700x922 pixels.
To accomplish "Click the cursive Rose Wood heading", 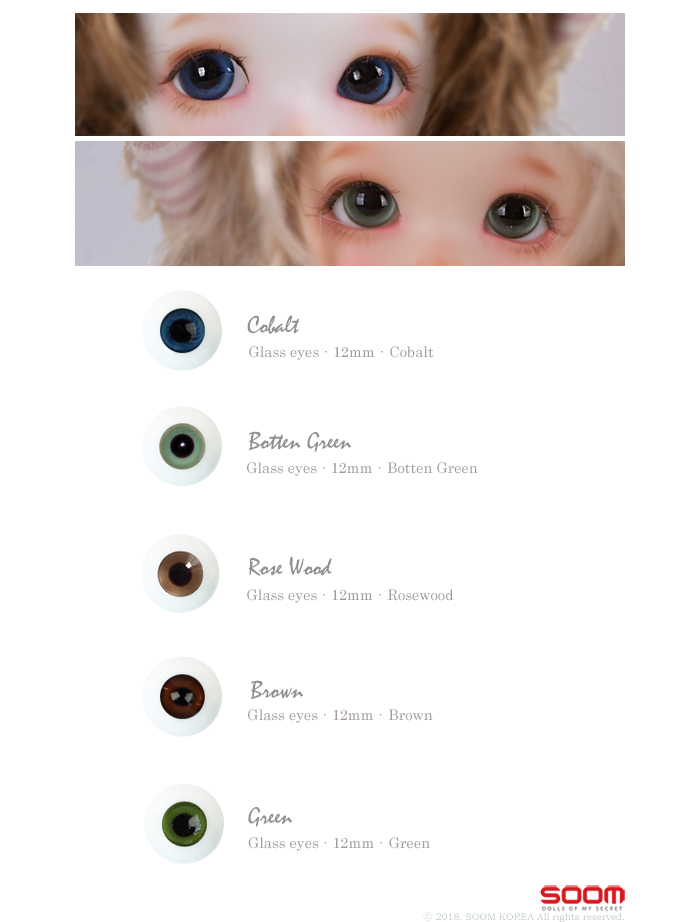I will (x=289, y=567).
